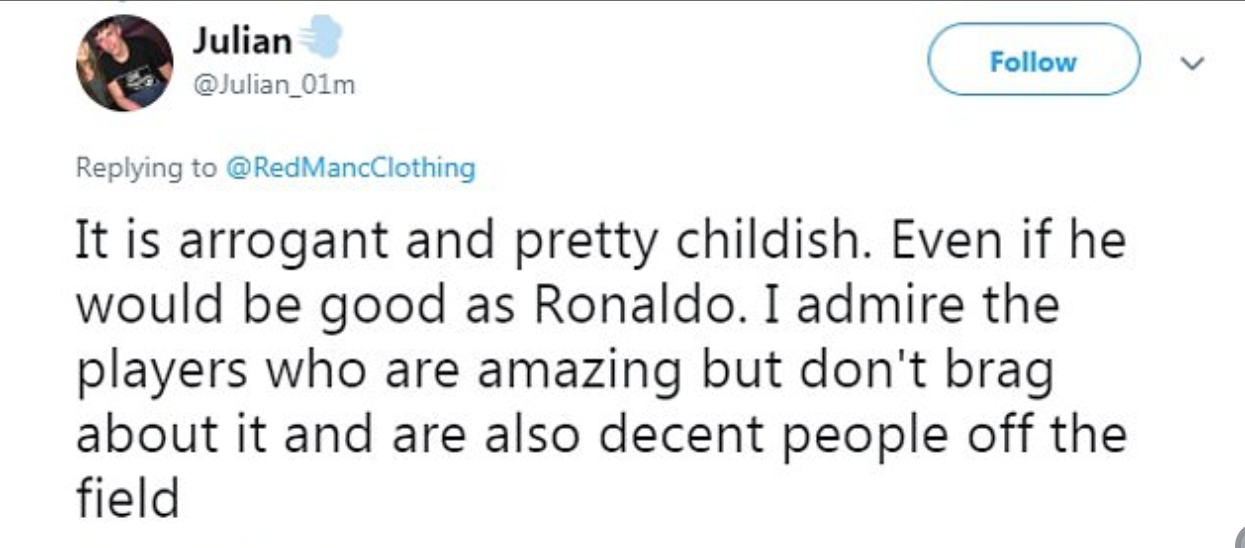The width and height of the screenshot is (1245, 548).
Task: Click the Follow button
Action: click(1033, 62)
